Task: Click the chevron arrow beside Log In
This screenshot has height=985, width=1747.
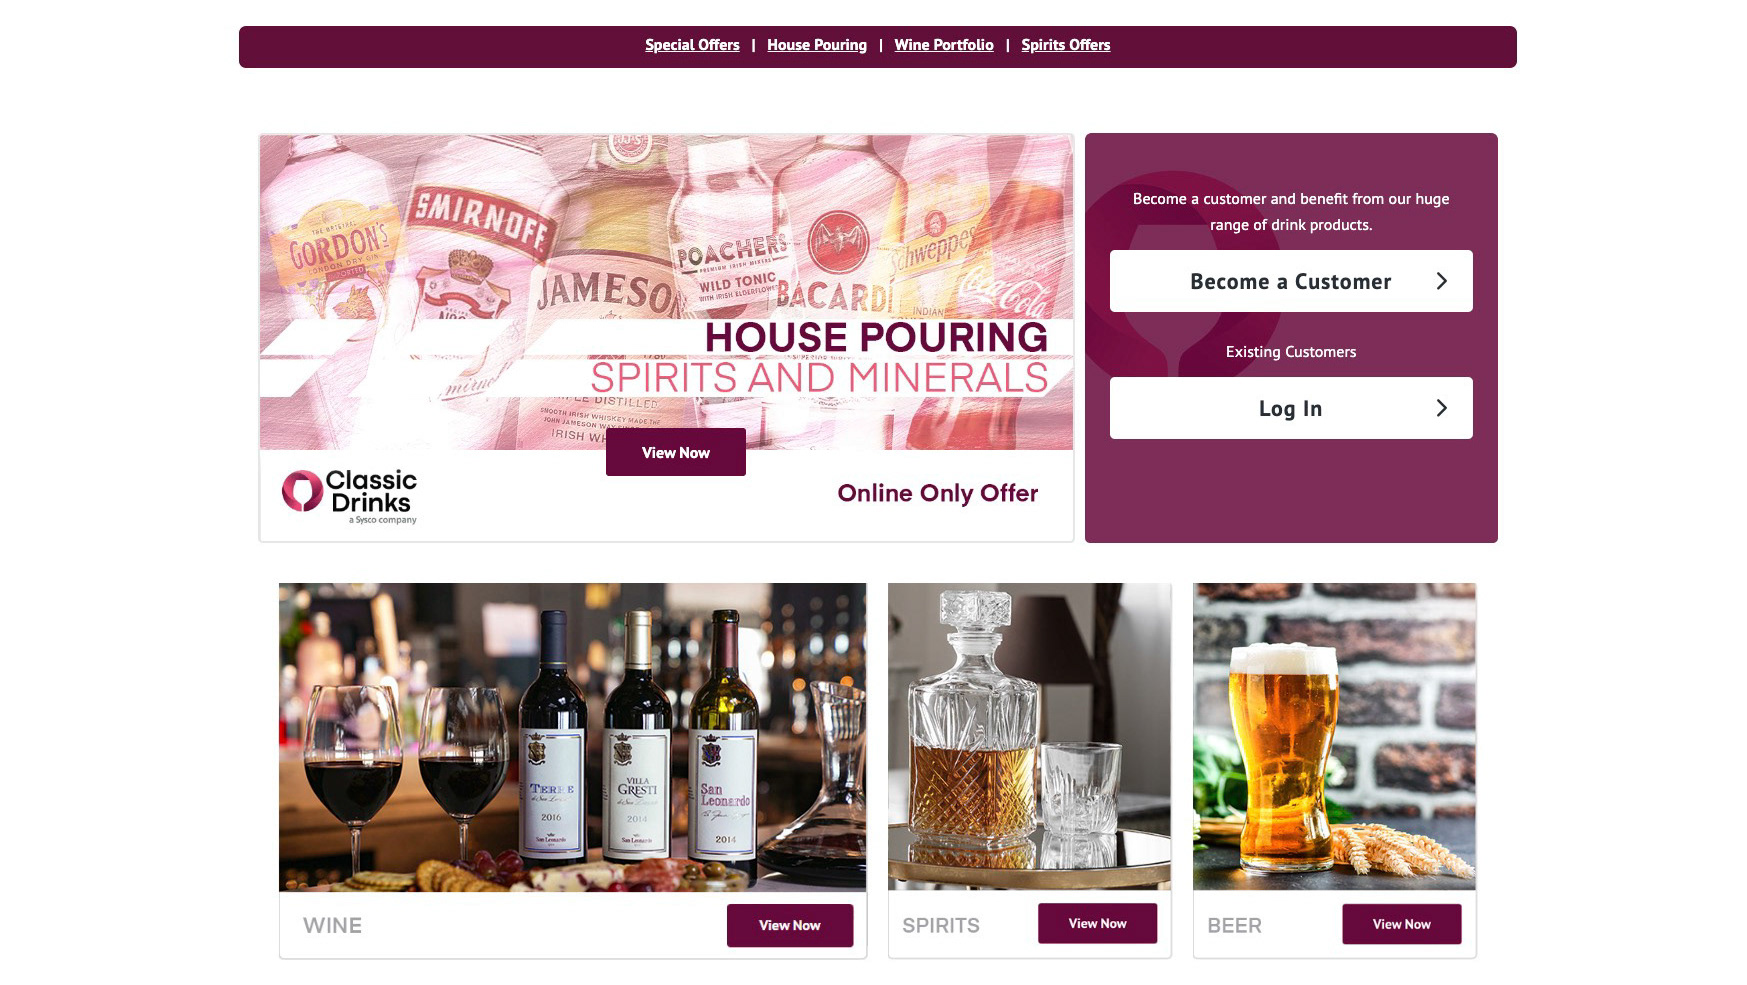Action: pyautogui.click(x=1441, y=408)
